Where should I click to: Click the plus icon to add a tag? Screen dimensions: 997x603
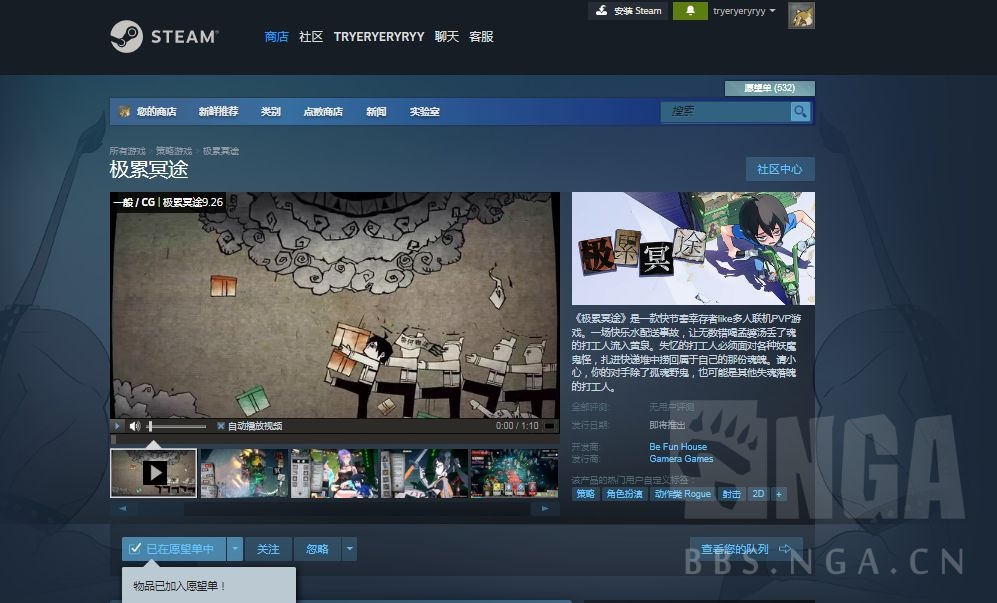[x=779, y=494]
